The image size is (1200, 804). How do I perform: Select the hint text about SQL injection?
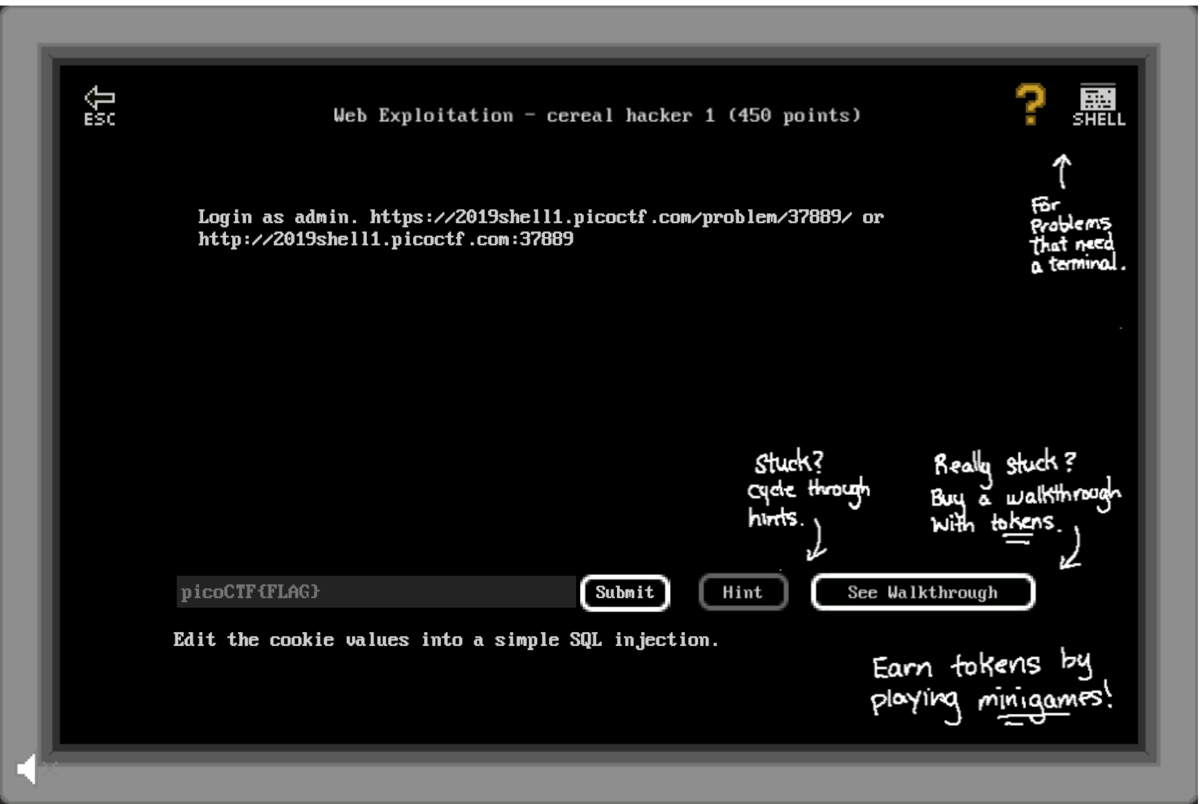point(446,640)
